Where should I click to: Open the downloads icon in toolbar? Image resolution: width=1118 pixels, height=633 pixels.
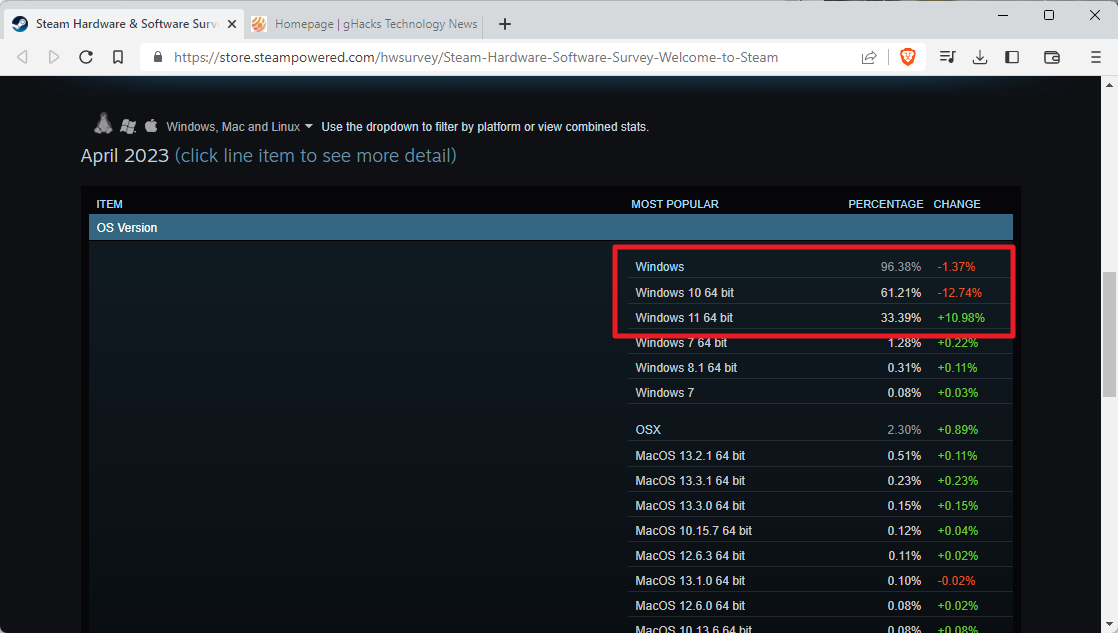pos(980,57)
